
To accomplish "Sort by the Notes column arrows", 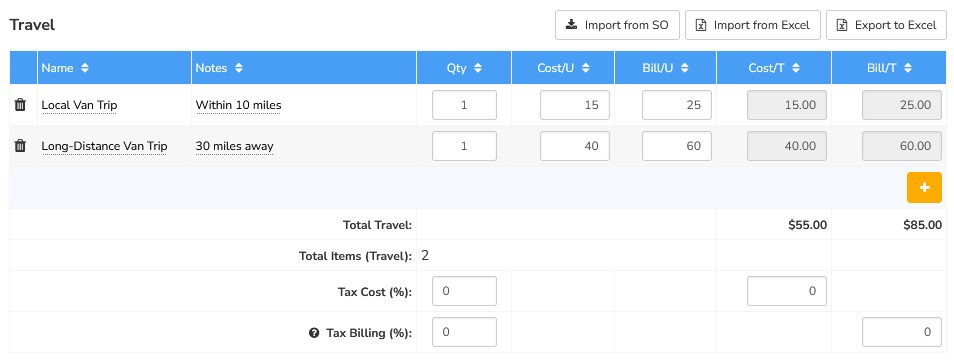I will coord(238,68).
